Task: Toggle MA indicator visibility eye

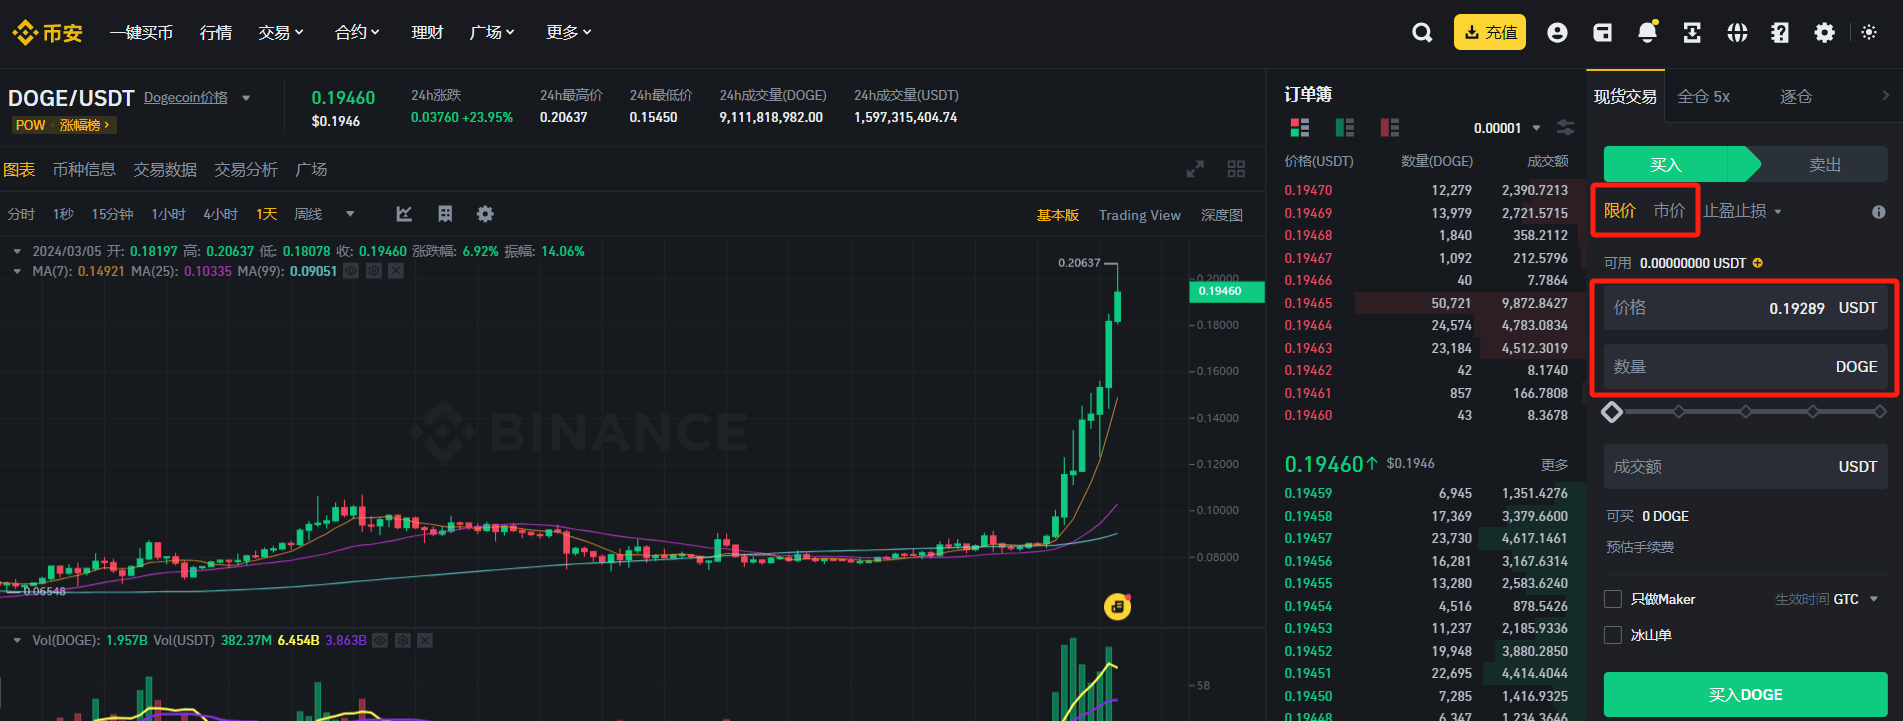Action: coord(351,271)
